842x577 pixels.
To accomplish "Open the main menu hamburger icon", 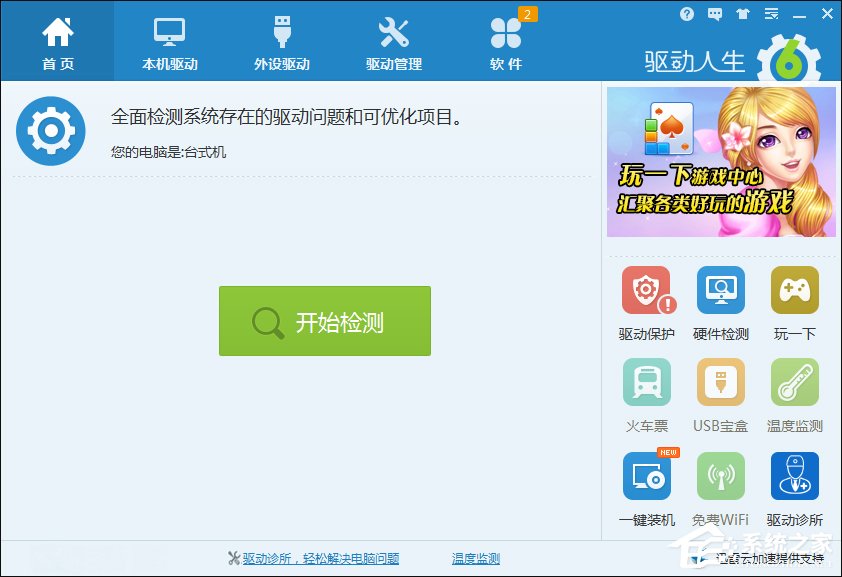I will [769, 14].
